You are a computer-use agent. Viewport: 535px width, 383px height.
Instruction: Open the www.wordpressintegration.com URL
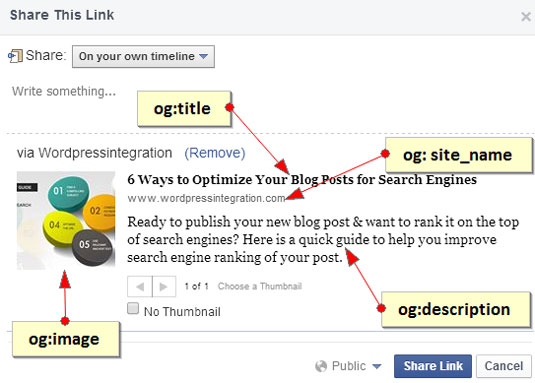[206, 198]
